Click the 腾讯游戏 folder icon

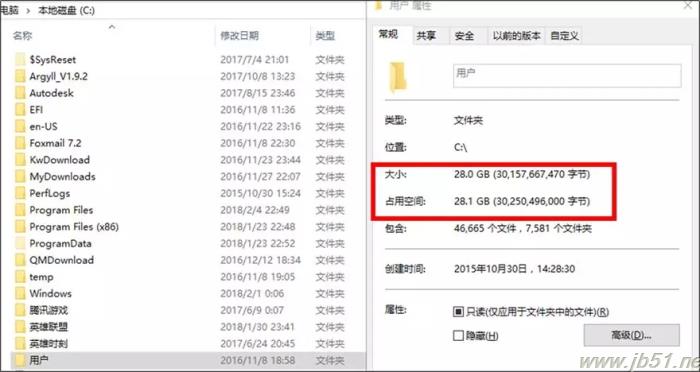(x=20, y=310)
